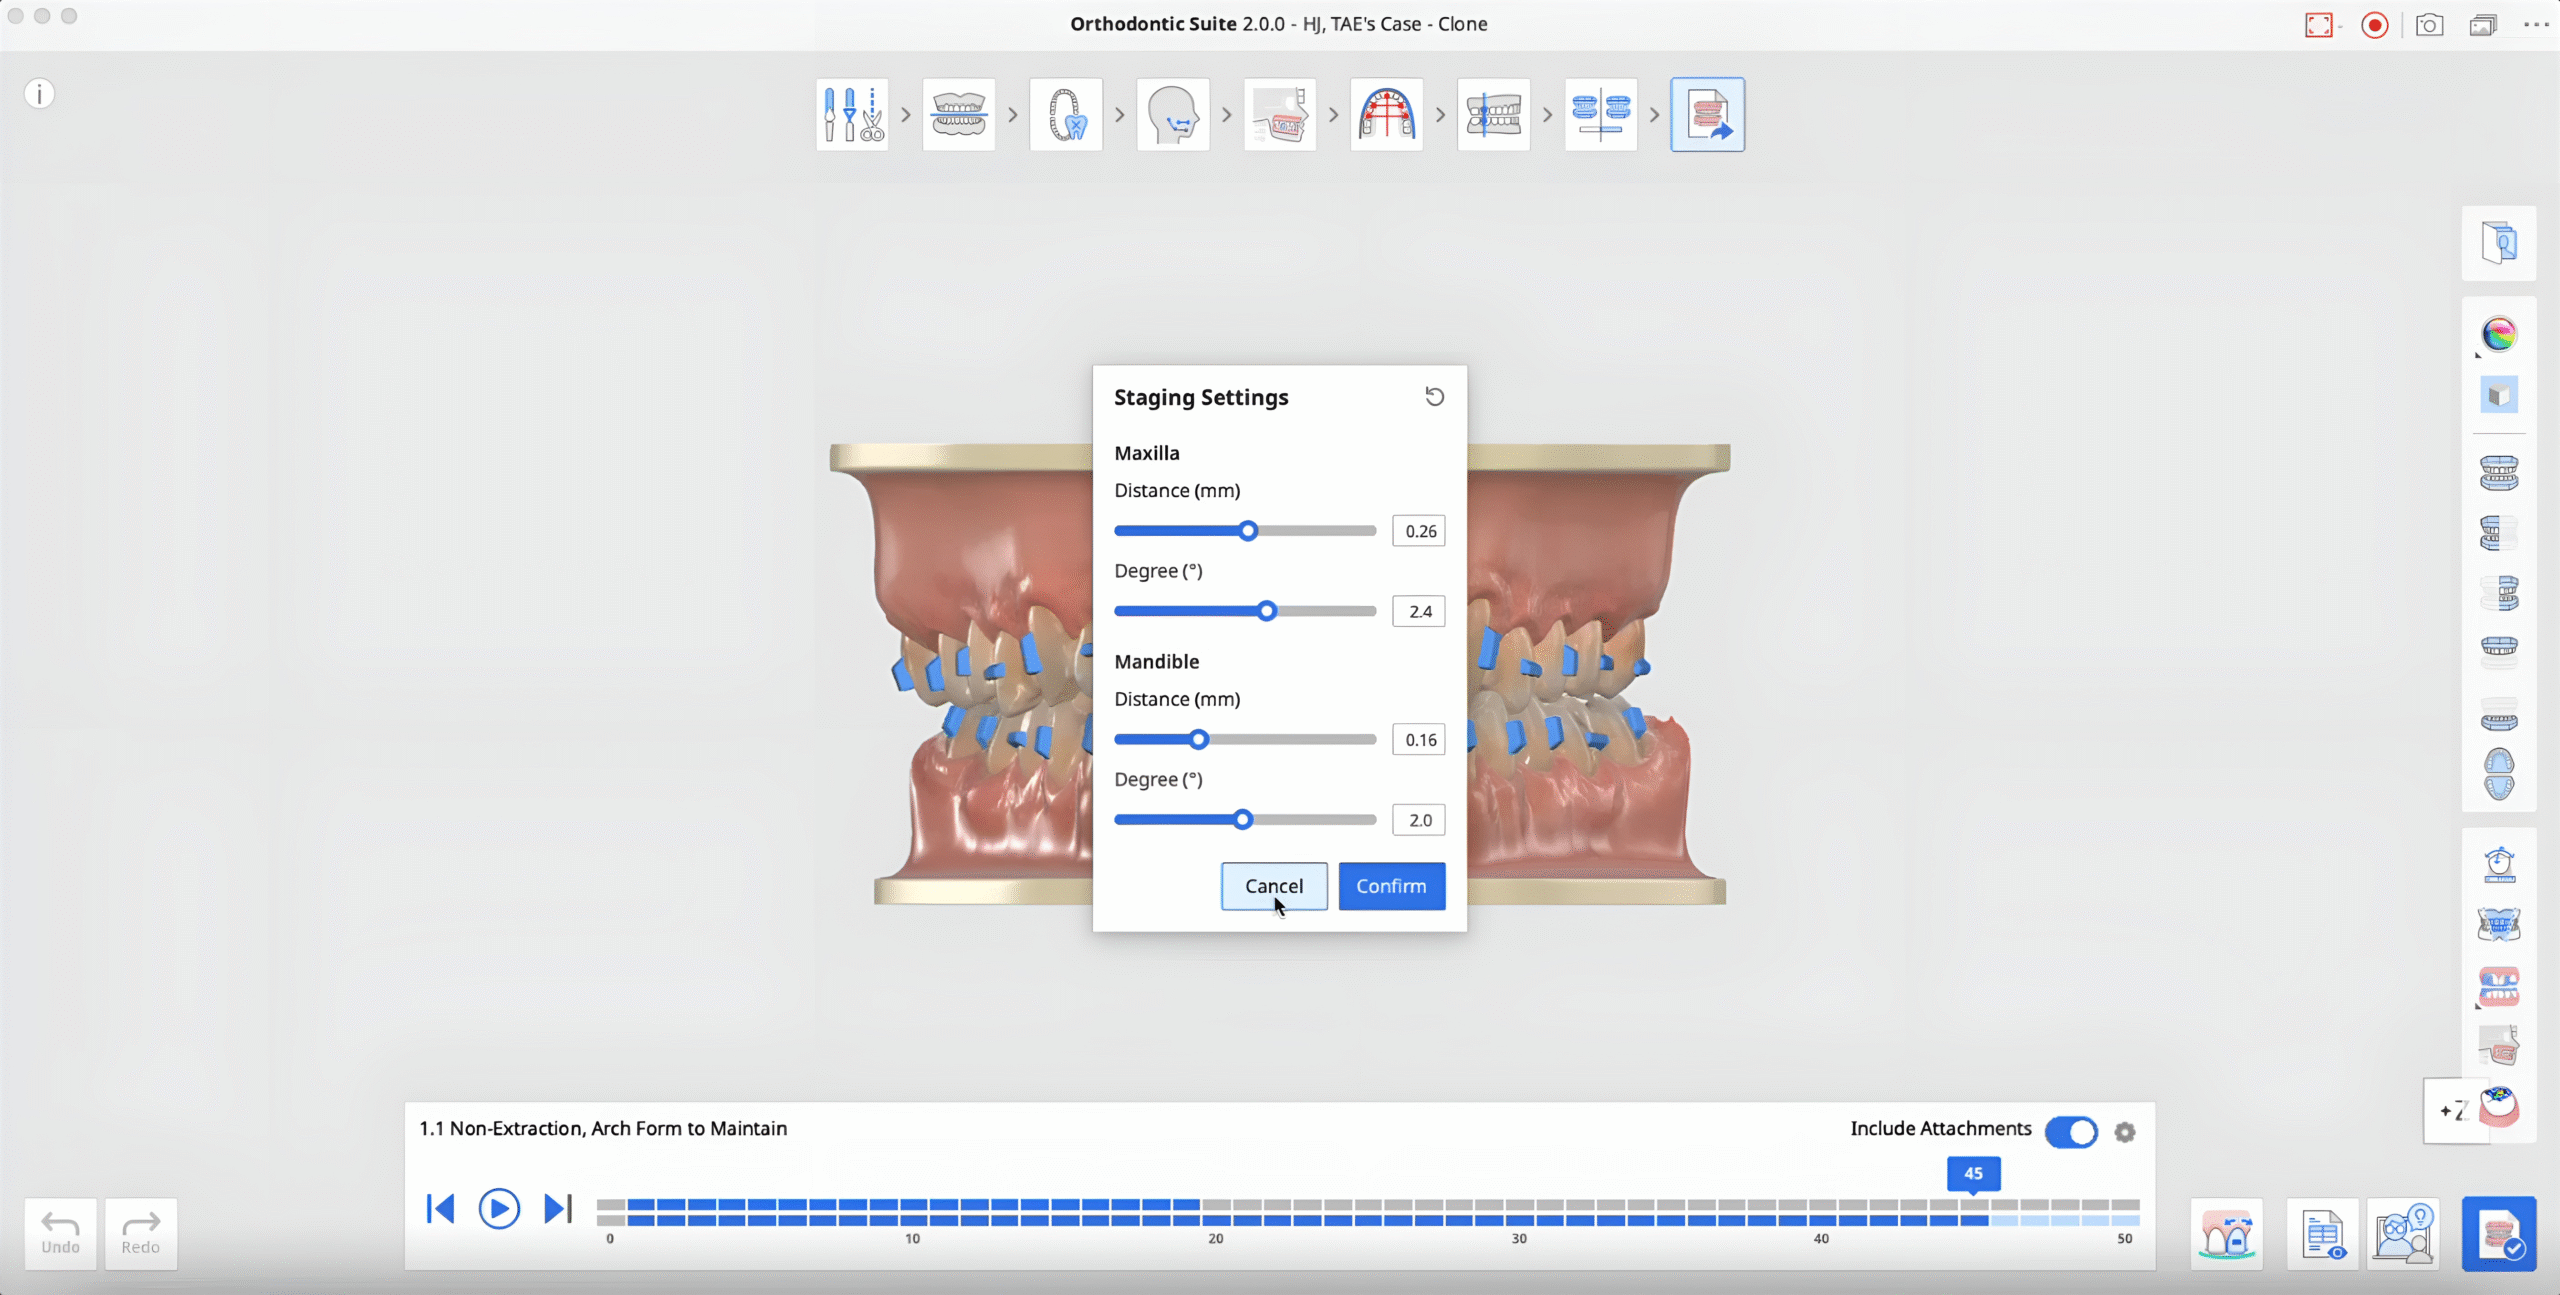The image size is (2560, 1295).
Task: Click the Maxilla Distance value field 0.26
Action: tap(1419, 531)
